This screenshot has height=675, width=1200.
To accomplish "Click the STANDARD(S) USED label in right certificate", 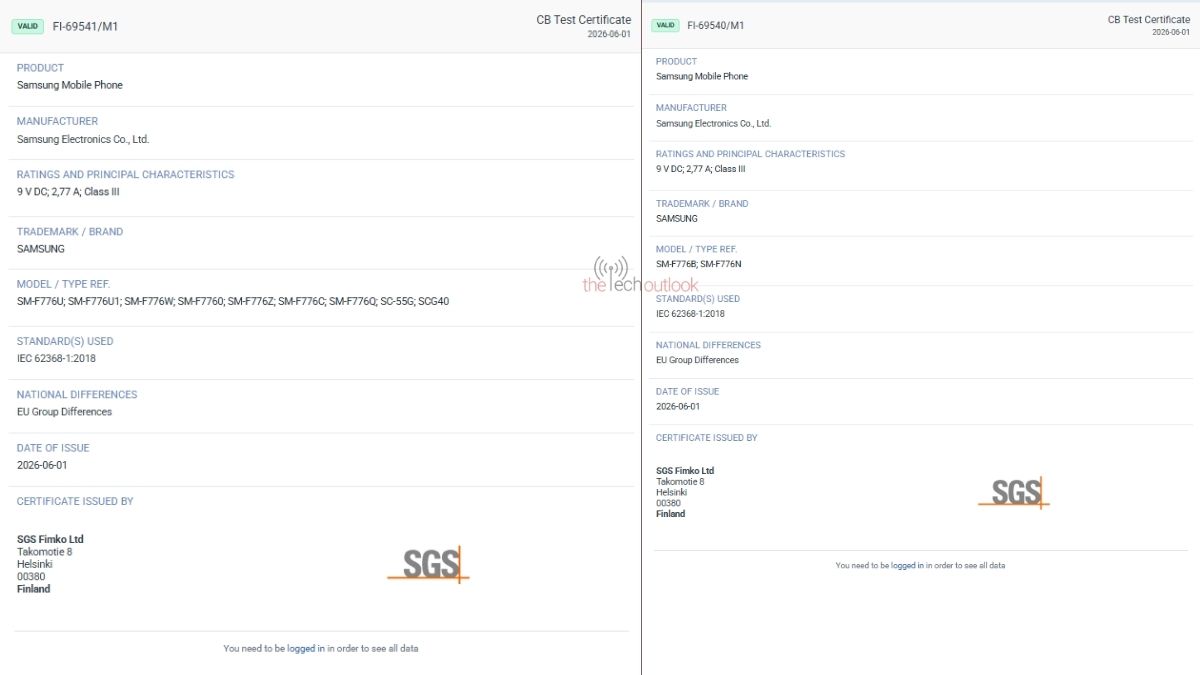I will [x=698, y=299].
